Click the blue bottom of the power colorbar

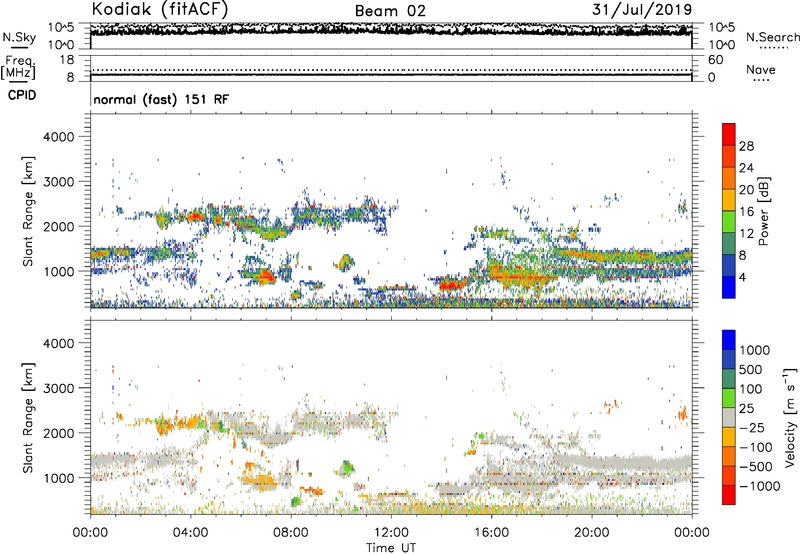click(729, 287)
